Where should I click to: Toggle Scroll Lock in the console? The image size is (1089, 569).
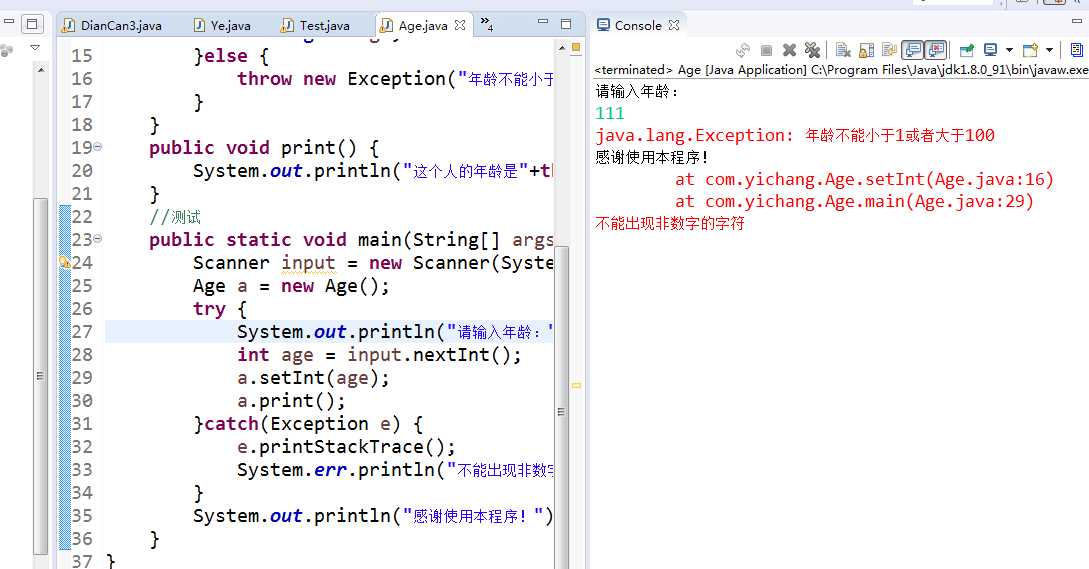click(866, 50)
